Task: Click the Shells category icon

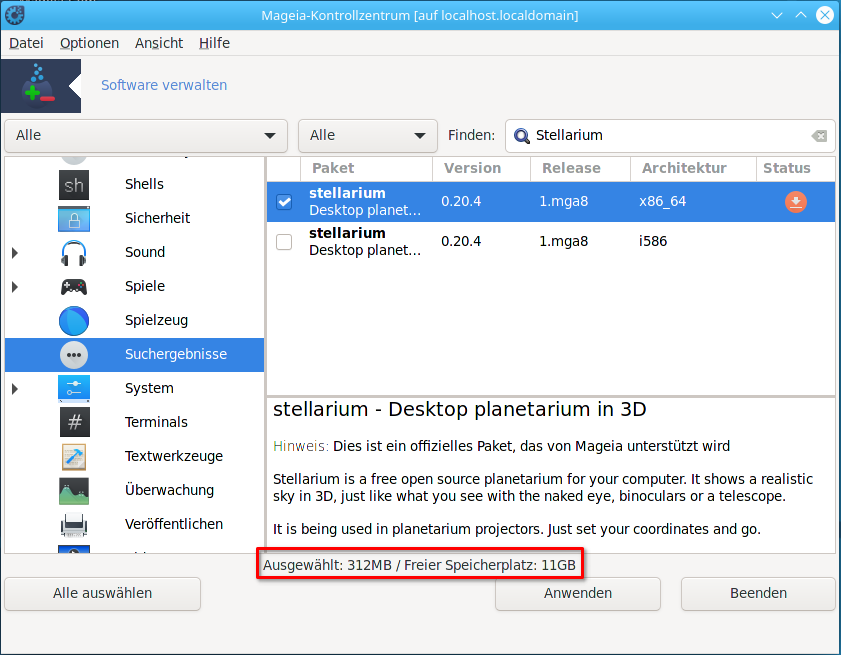Action: 74,185
